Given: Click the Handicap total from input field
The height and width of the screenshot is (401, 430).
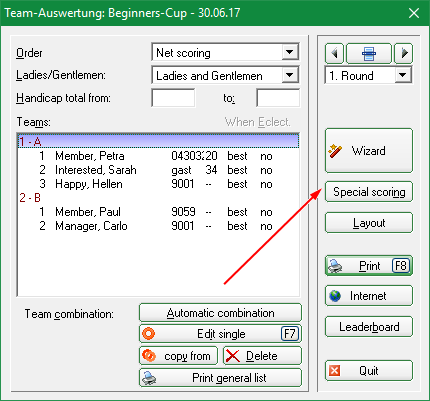Looking at the screenshot, I should (173, 98).
